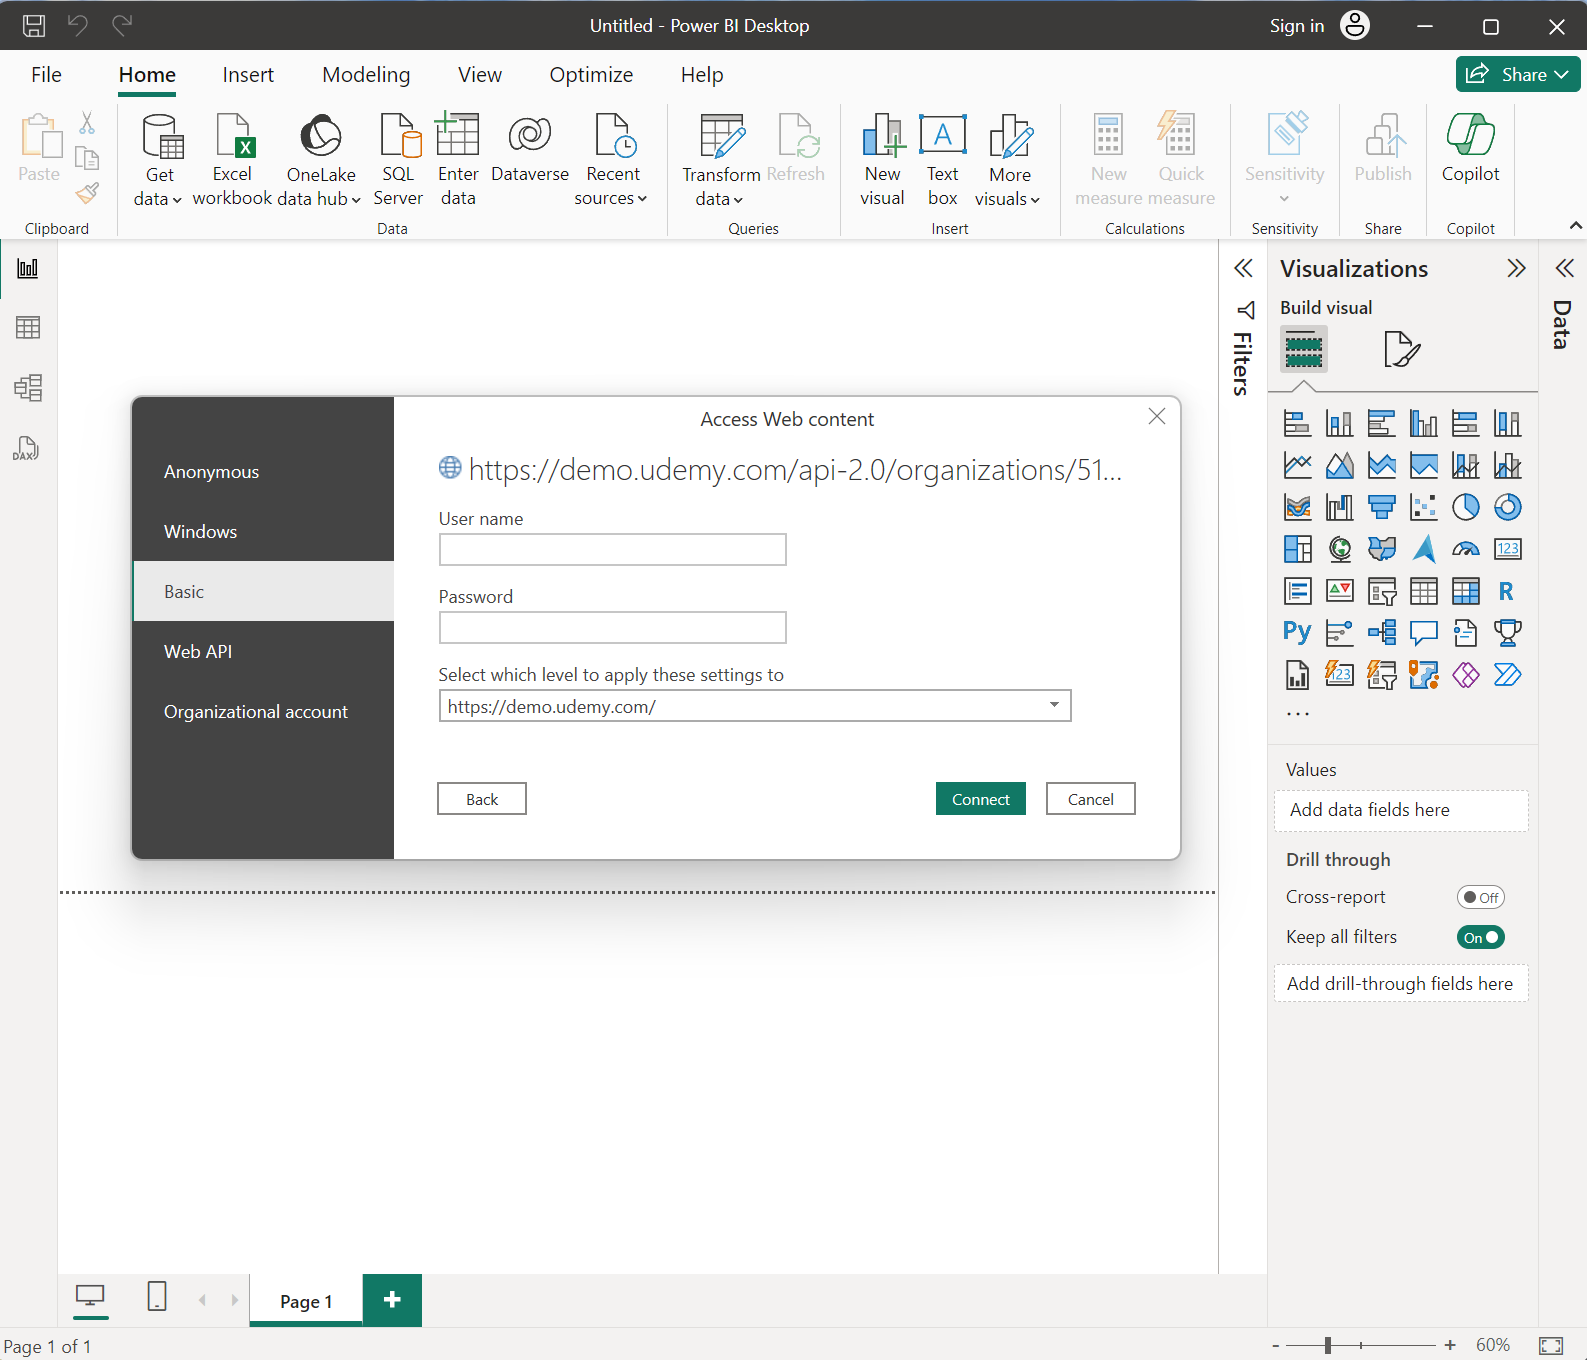
Task: Toggle Keep all filters switch
Action: pos(1480,937)
